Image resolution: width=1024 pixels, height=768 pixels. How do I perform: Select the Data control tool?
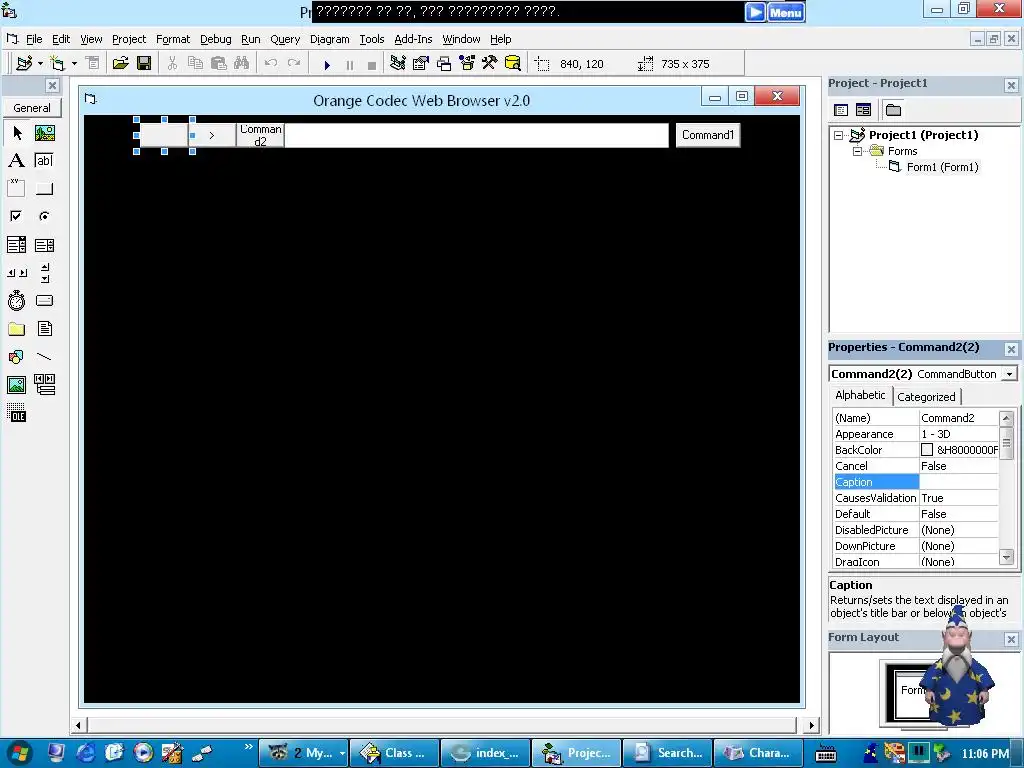tap(44, 385)
